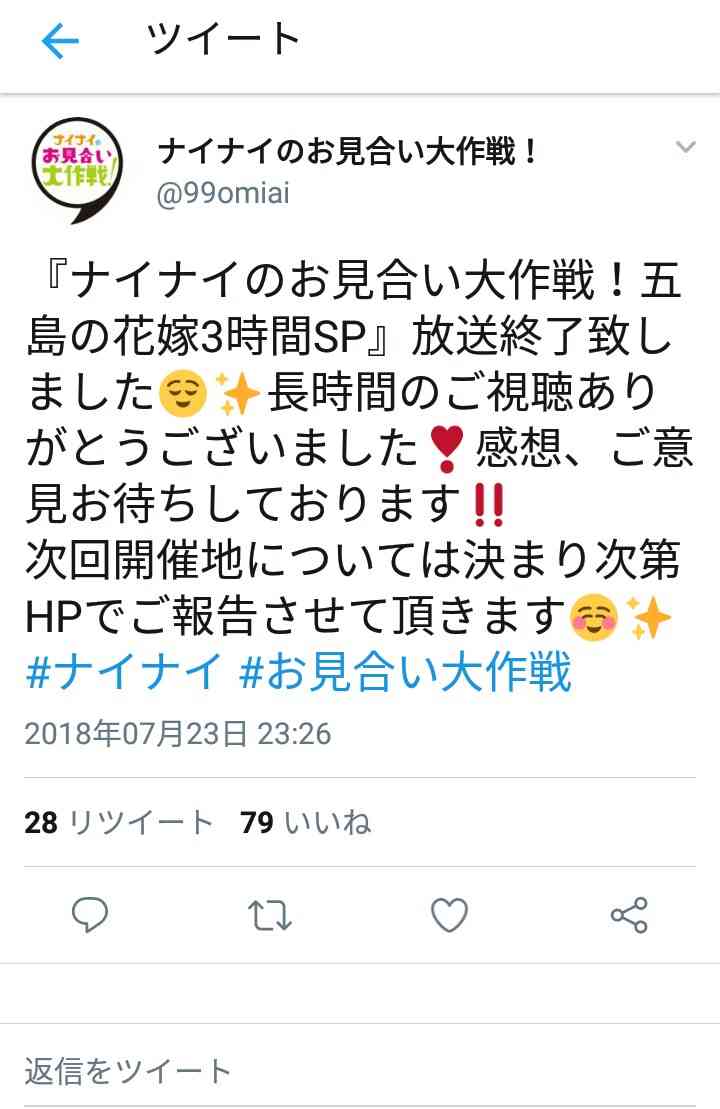Viewport: 720px width, 1109px height.
Task: Click the tweet timestamp 2018年07月23日 23:26
Action: coord(178,734)
